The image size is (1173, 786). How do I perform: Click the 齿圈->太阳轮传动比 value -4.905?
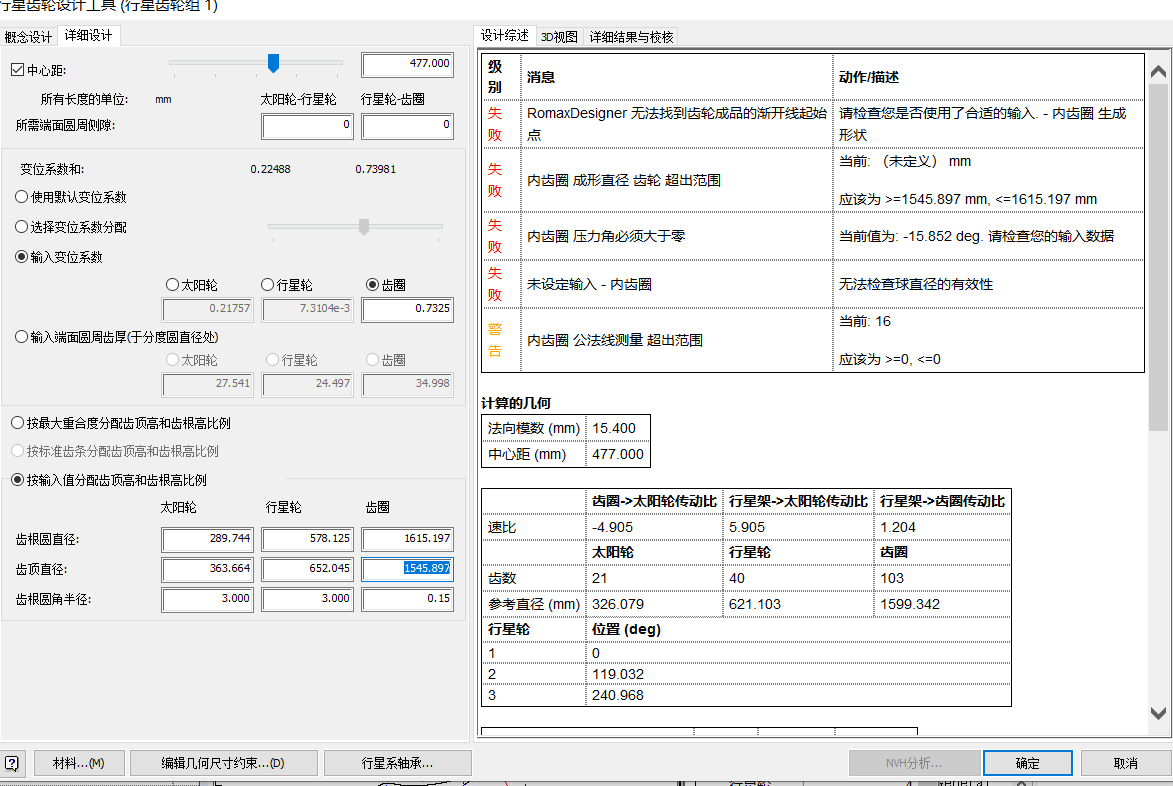click(x=613, y=527)
